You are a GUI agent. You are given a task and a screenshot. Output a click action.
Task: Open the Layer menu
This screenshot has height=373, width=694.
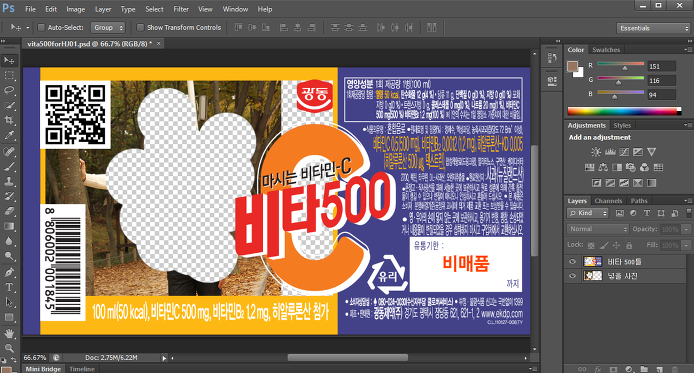[103, 9]
